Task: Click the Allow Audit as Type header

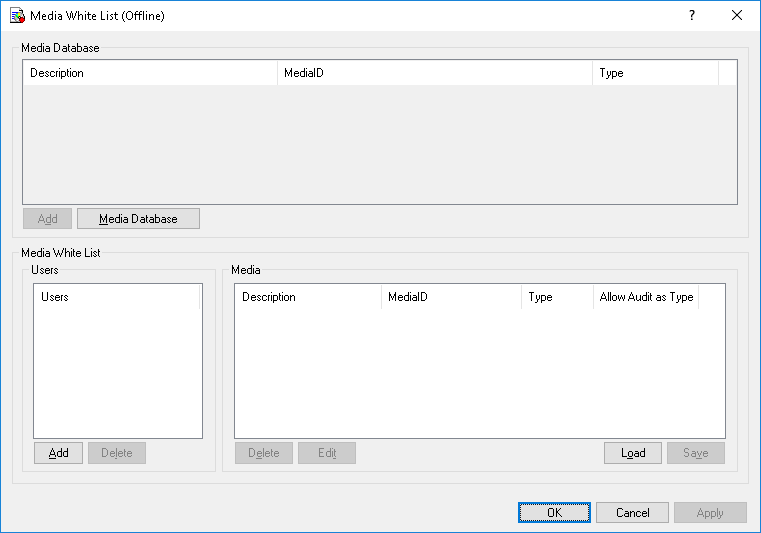Action: click(x=646, y=297)
